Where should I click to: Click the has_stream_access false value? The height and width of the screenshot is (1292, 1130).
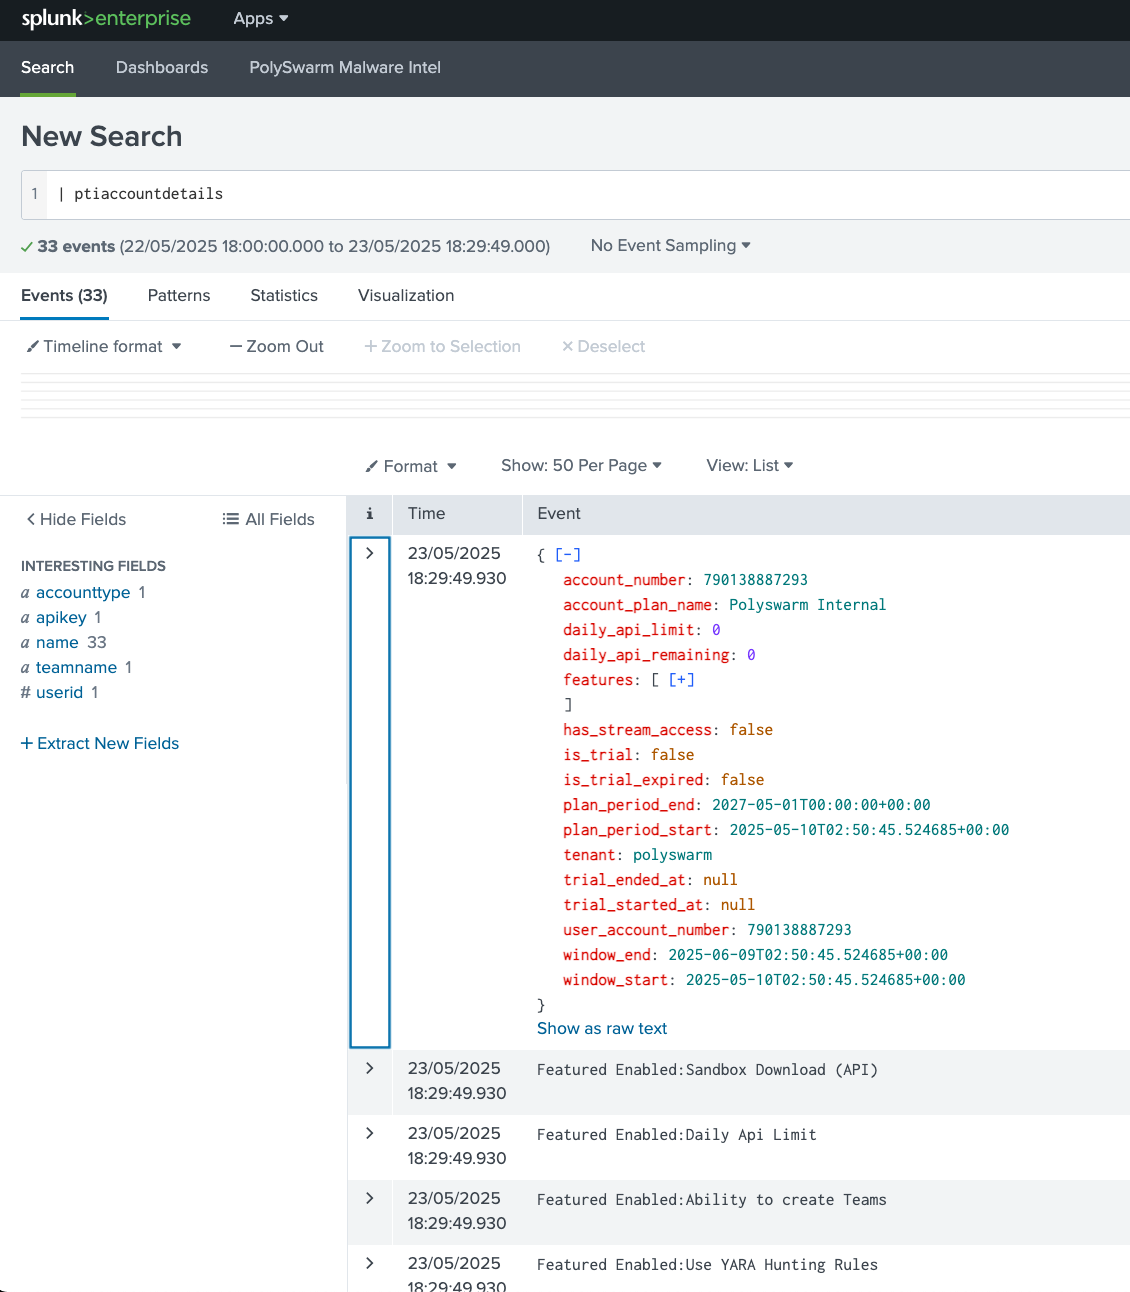tap(751, 730)
